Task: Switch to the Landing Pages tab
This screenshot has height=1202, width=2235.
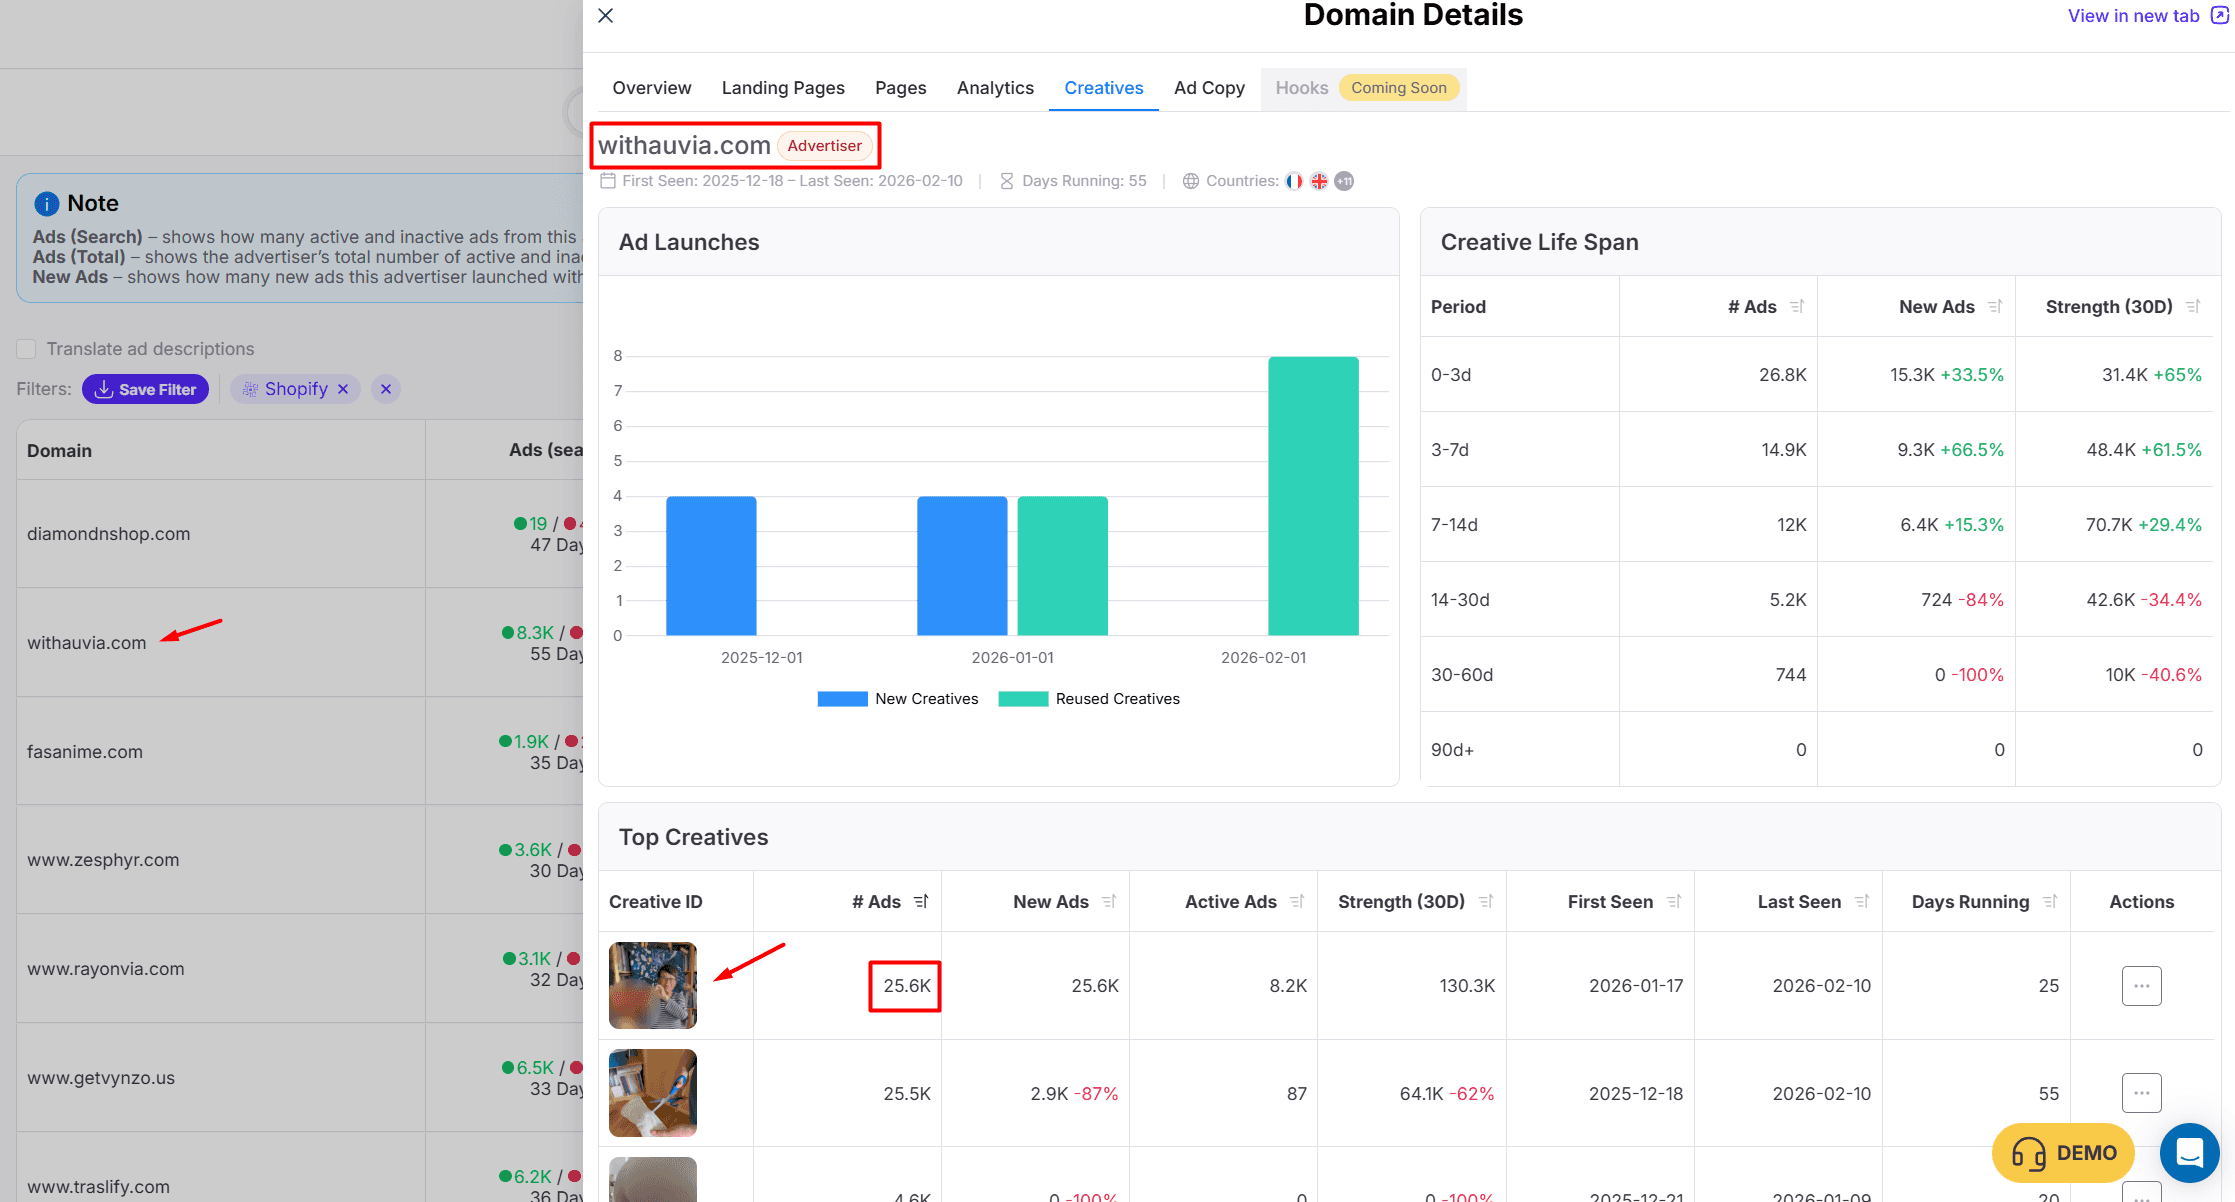Action: point(783,88)
